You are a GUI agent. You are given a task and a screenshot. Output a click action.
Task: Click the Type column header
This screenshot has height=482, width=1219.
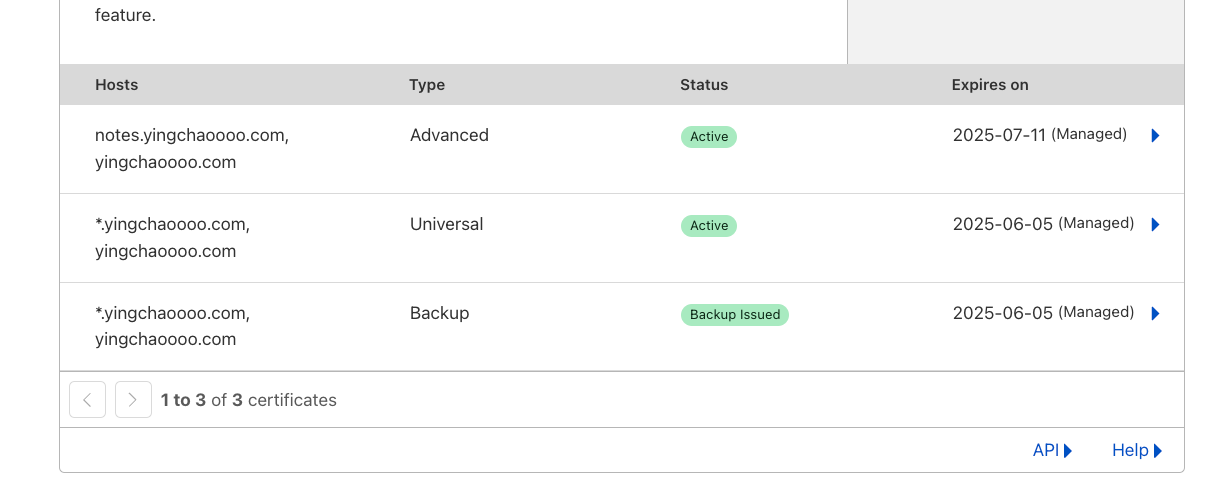(x=427, y=85)
